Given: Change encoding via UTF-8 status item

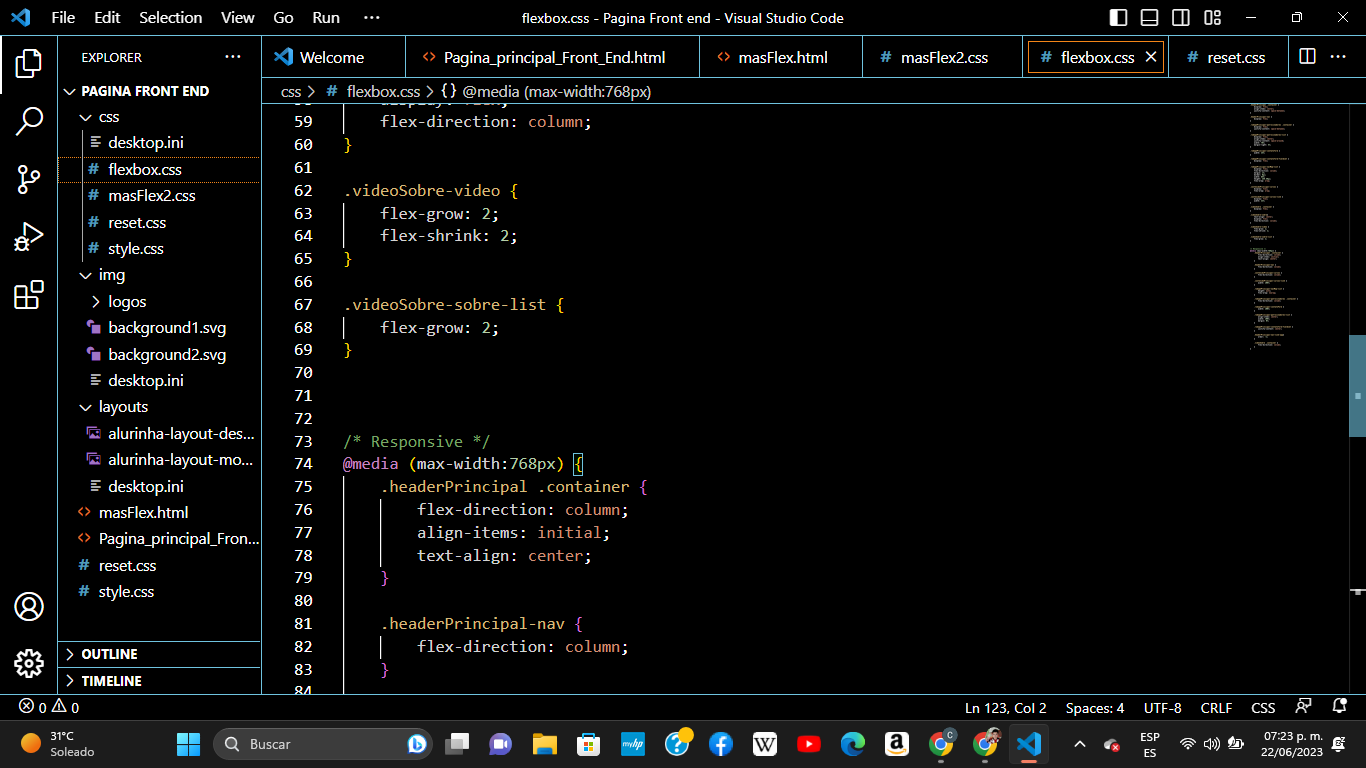Looking at the screenshot, I should pyautogui.click(x=1162, y=708).
